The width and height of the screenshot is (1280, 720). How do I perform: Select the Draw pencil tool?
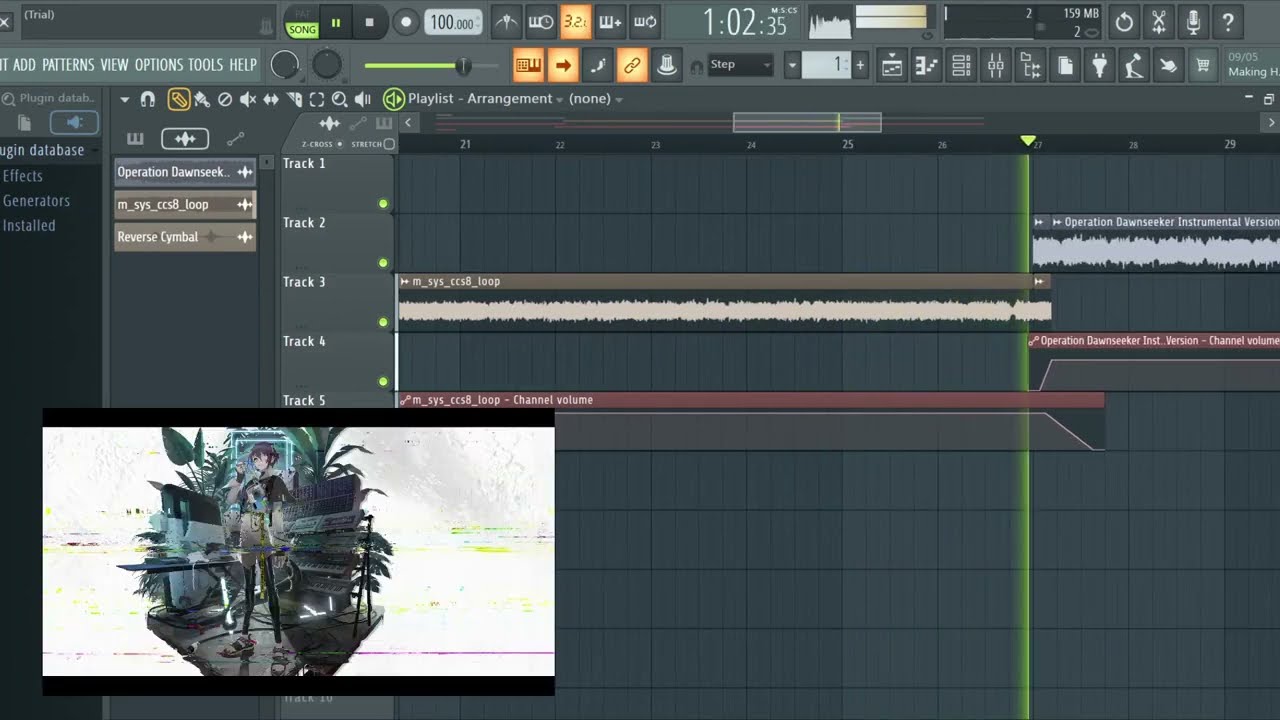[x=178, y=99]
